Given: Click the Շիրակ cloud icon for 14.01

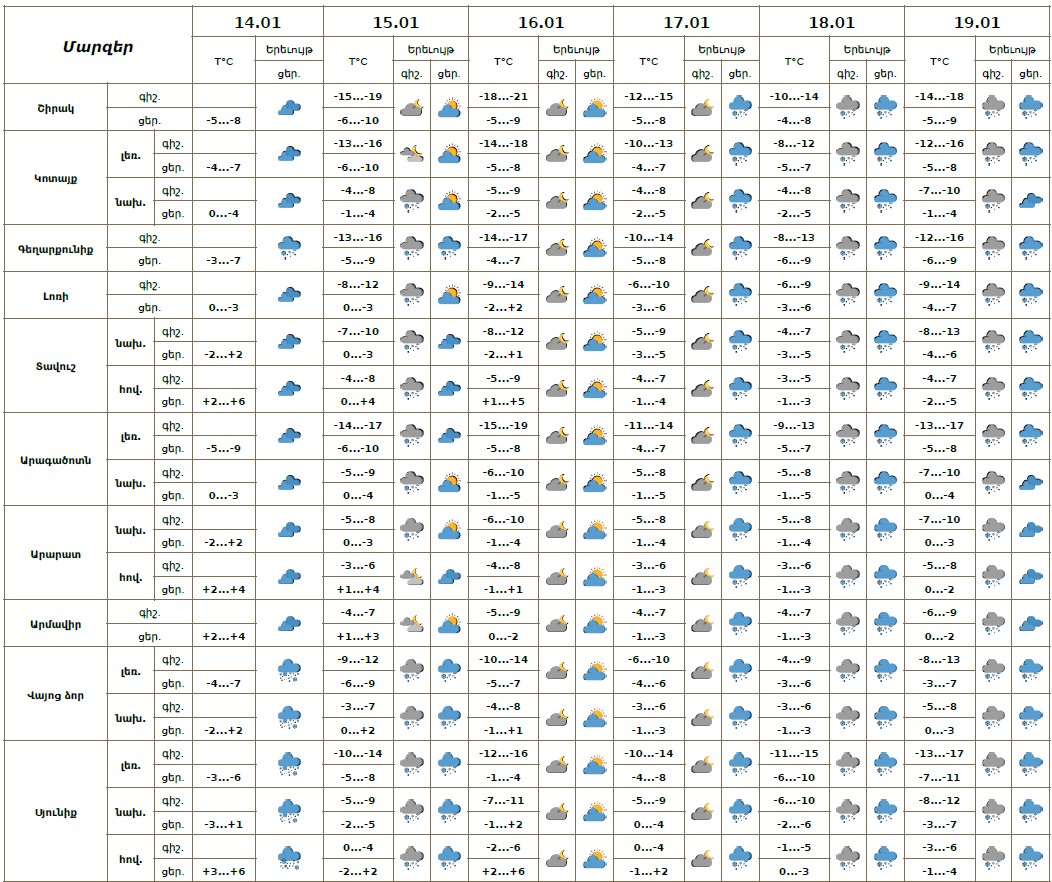Looking at the screenshot, I should tap(290, 107).
